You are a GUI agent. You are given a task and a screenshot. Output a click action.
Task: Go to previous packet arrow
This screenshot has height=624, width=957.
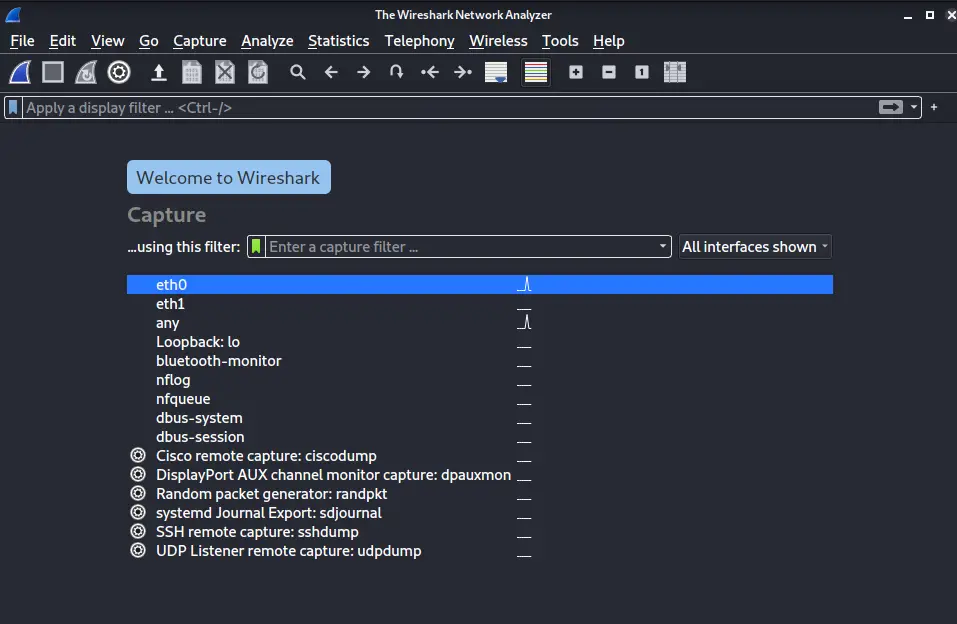point(331,72)
